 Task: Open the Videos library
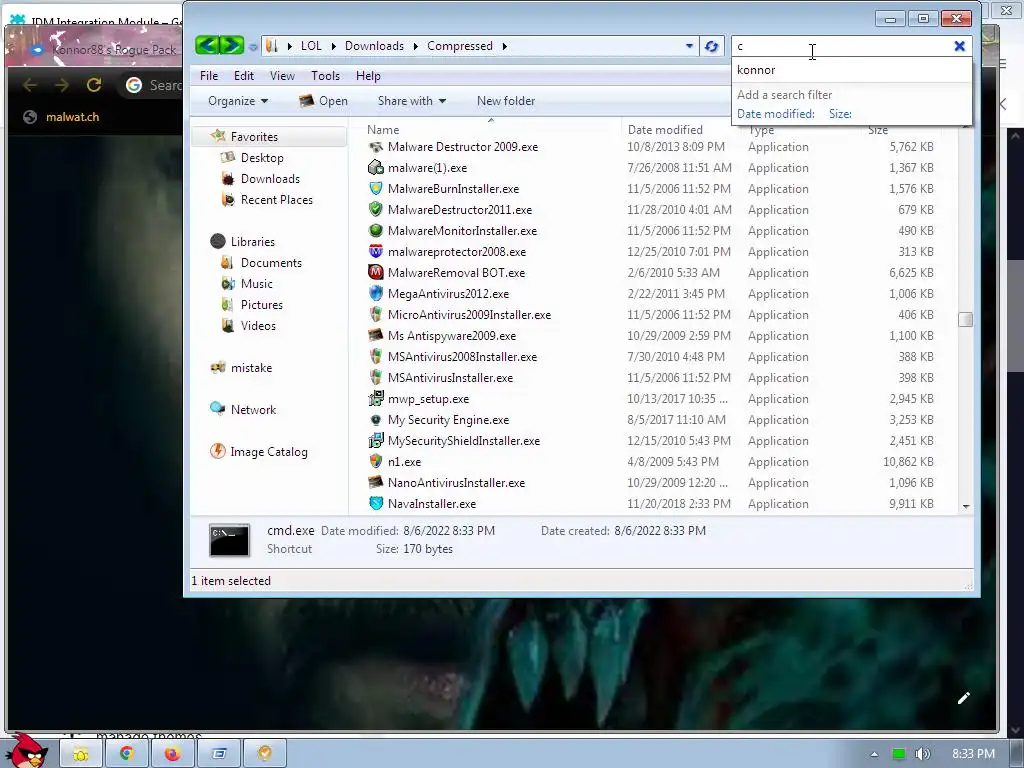(x=249, y=325)
